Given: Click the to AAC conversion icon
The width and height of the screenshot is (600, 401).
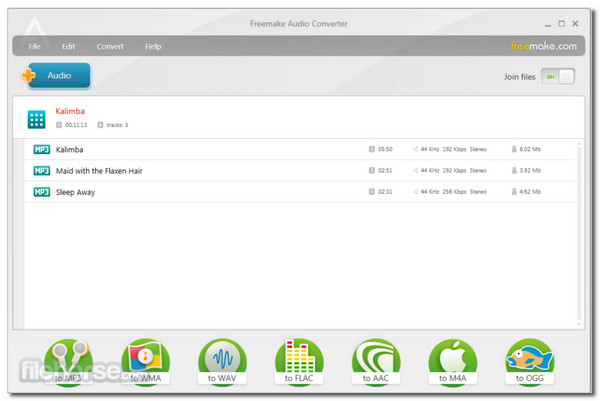Looking at the screenshot, I should [x=376, y=362].
